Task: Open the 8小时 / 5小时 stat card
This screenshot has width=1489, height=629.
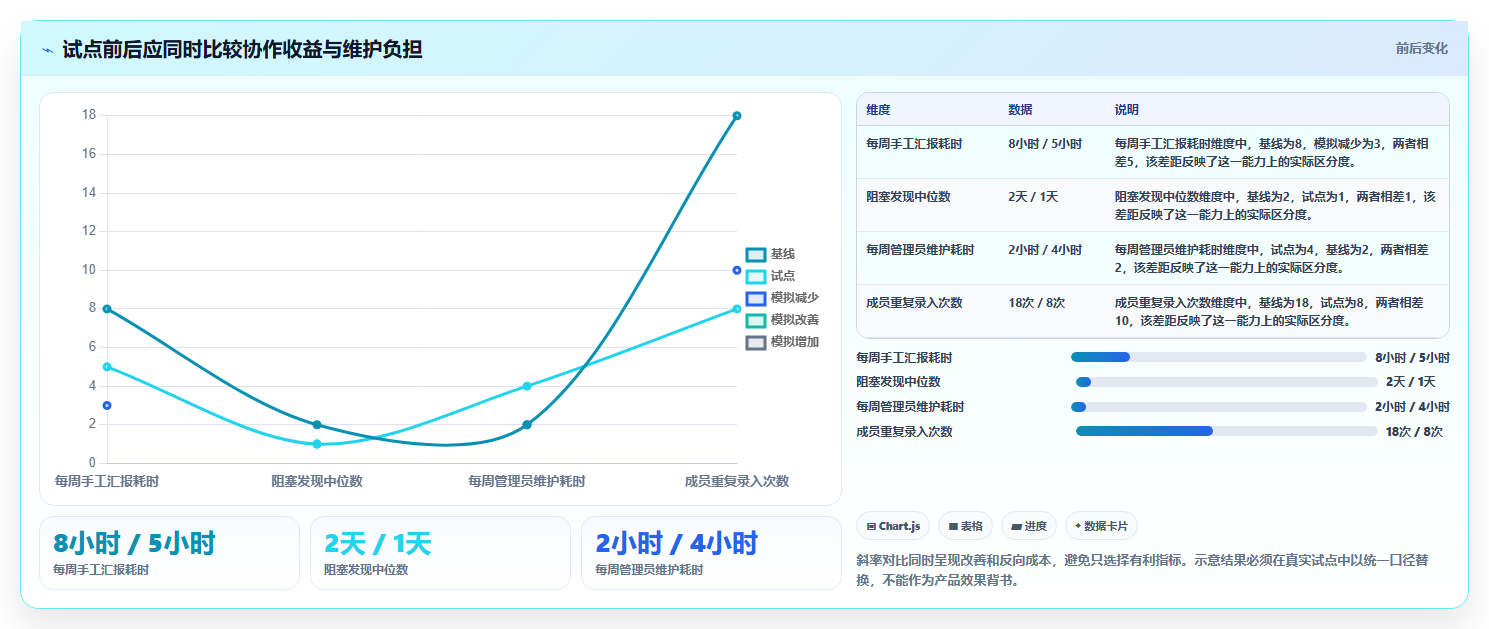Action: coord(169,553)
